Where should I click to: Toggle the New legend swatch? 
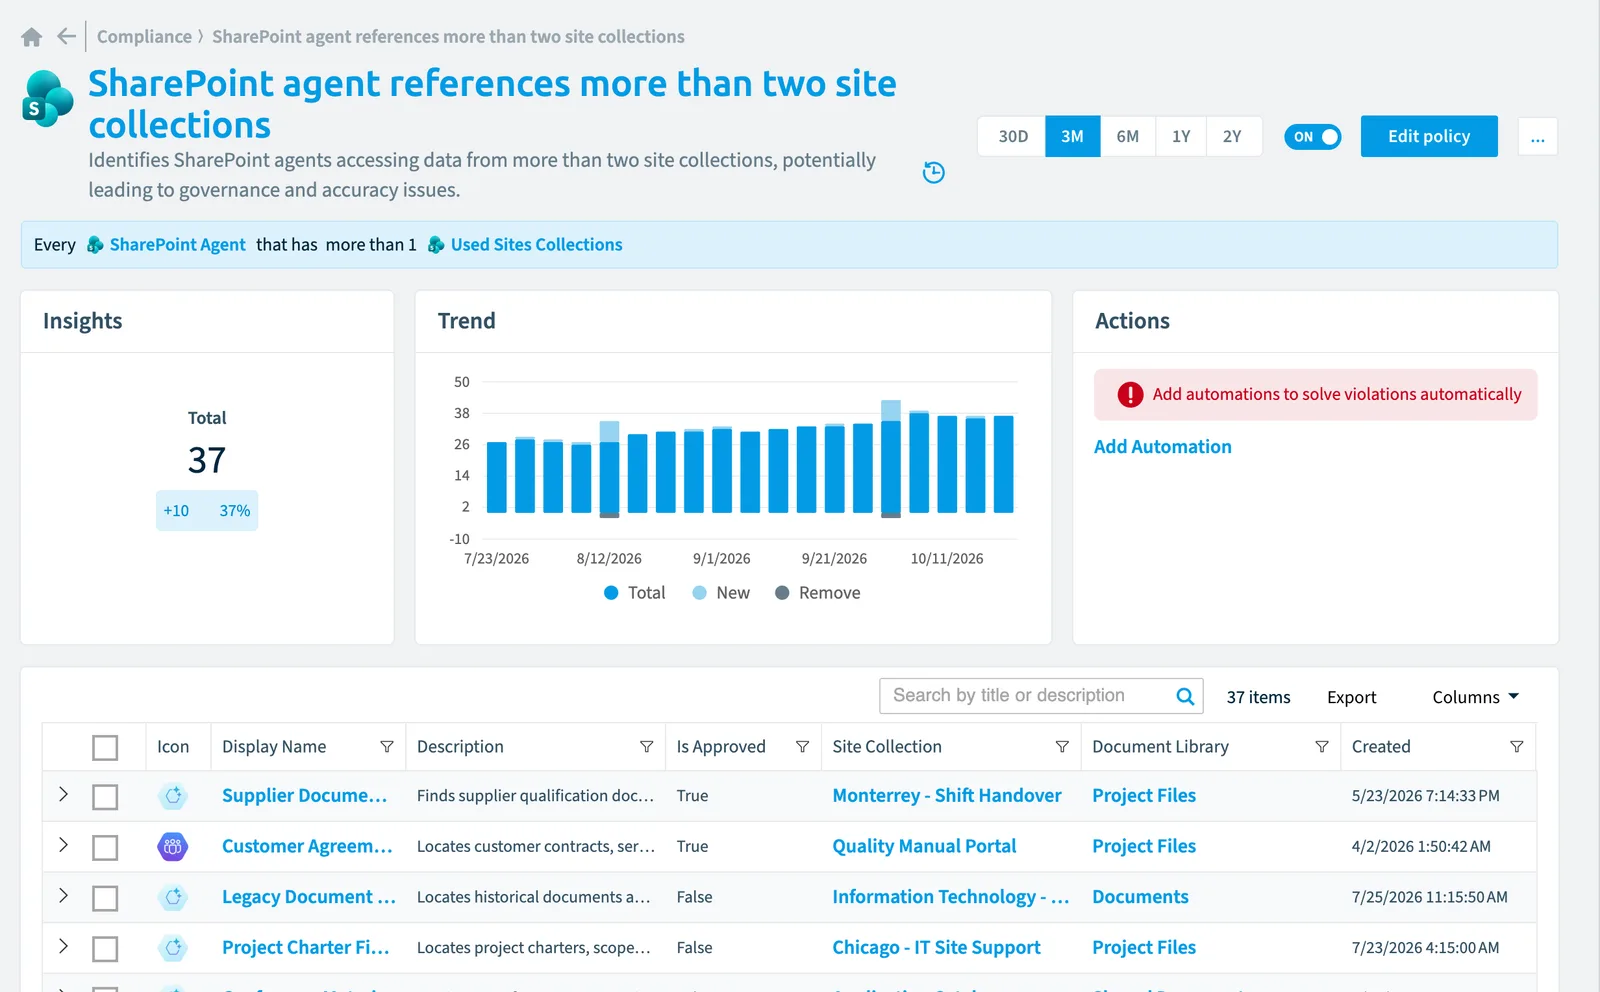pos(699,593)
